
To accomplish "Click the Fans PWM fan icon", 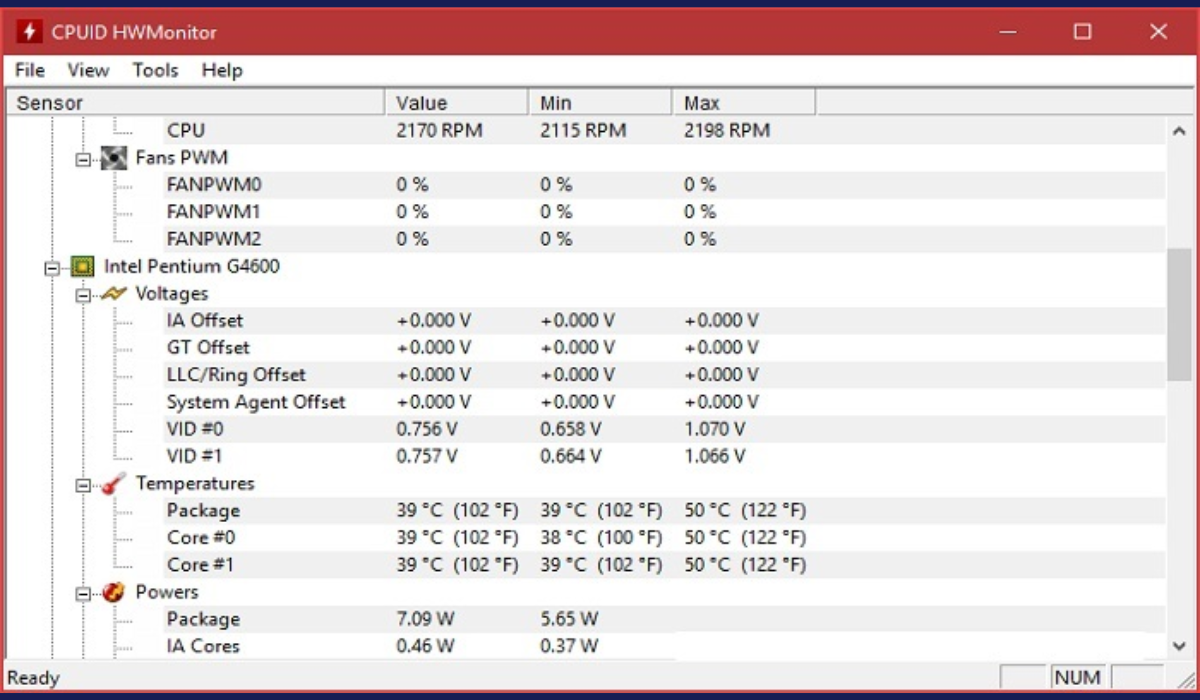I will pos(114,158).
